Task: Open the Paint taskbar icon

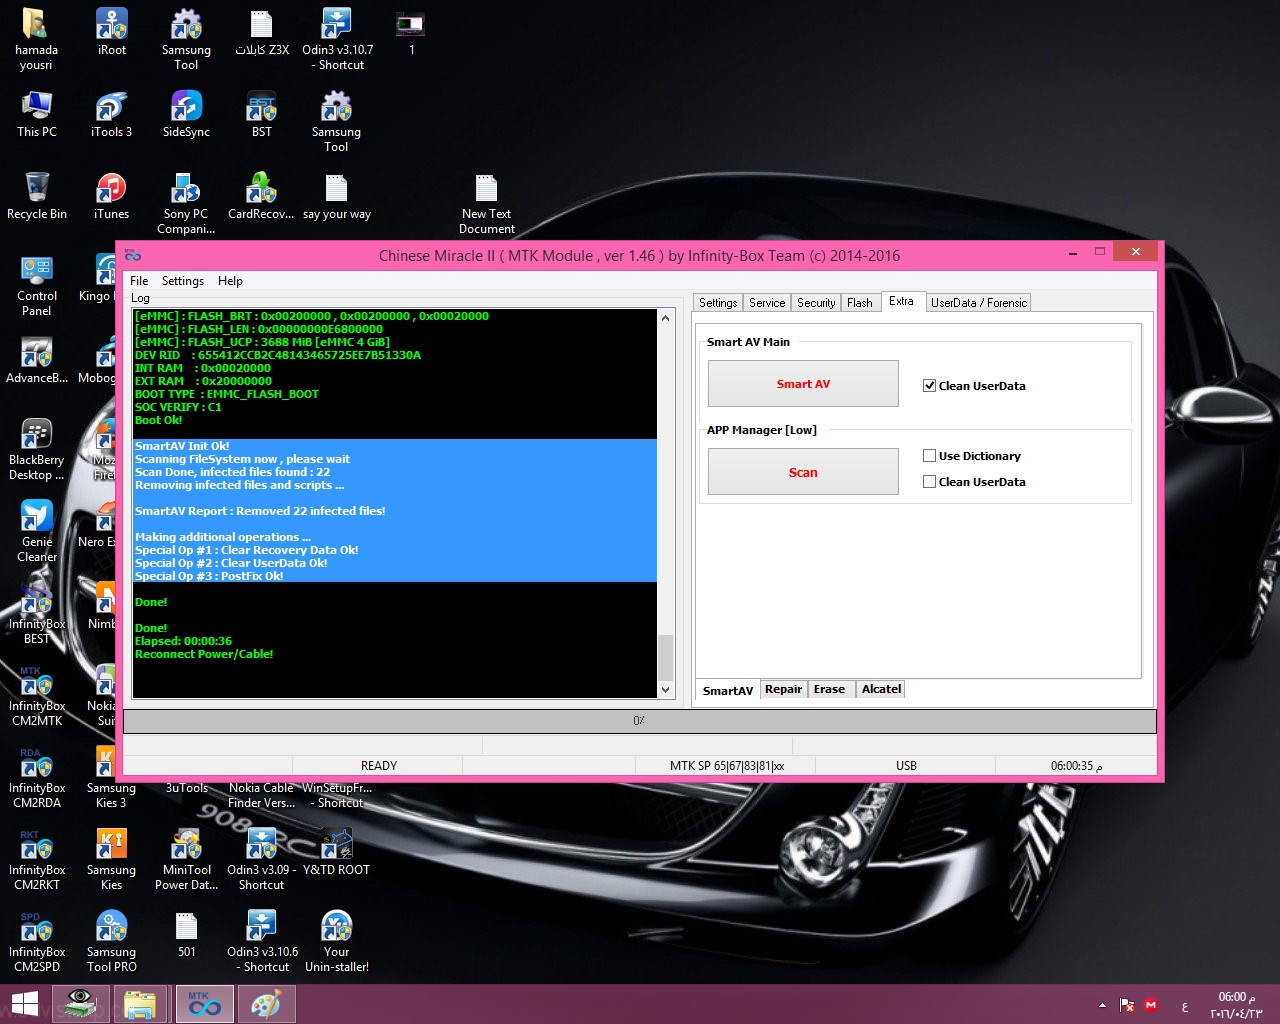Action: point(266,1005)
